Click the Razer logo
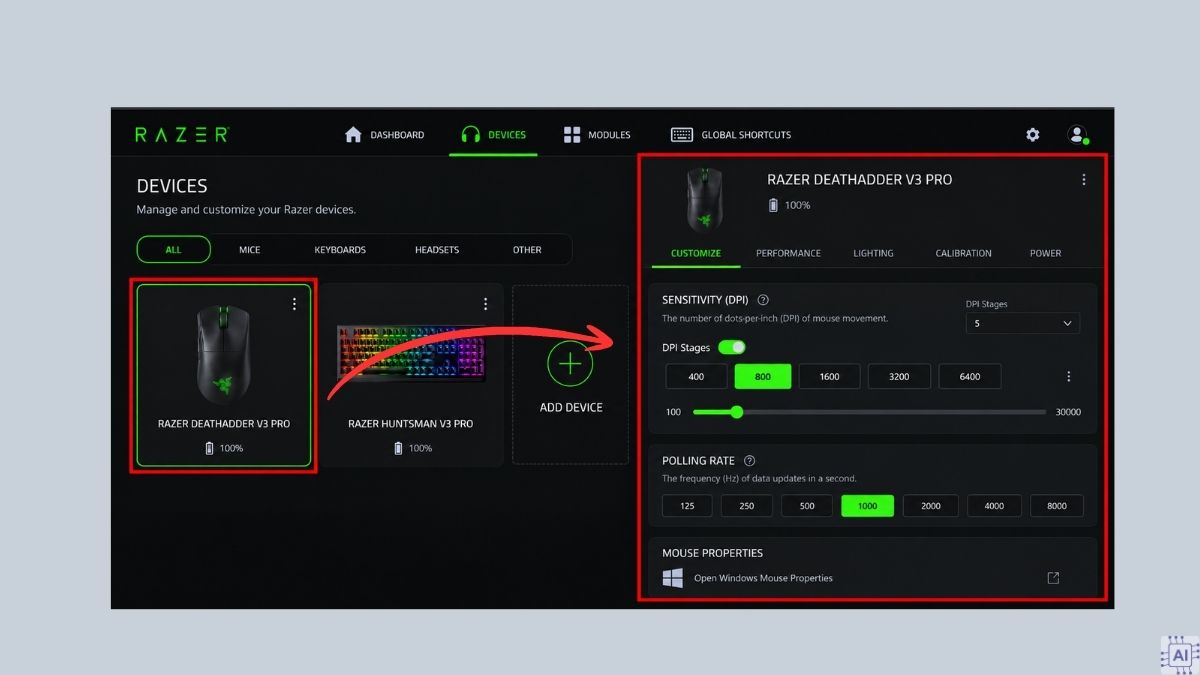 [x=182, y=134]
